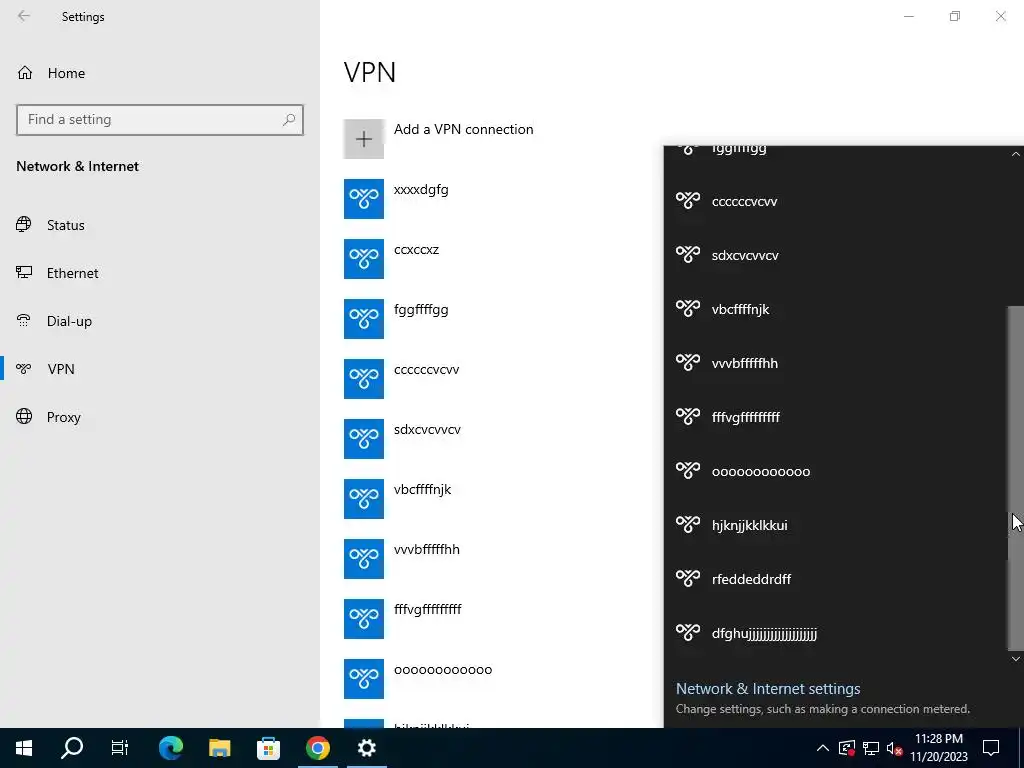The width and height of the screenshot is (1024, 768).
Task: Select the vvvbfffffhh VPN icon in Settings
Action: (364, 559)
